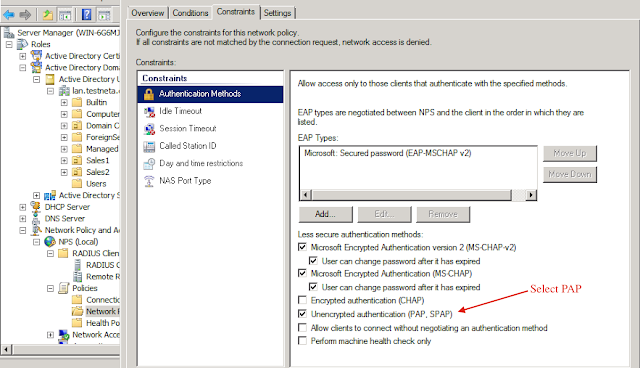The height and width of the screenshot is (368, 640).
Task: Click the Help question mark icon
Action: click(87, 15)
